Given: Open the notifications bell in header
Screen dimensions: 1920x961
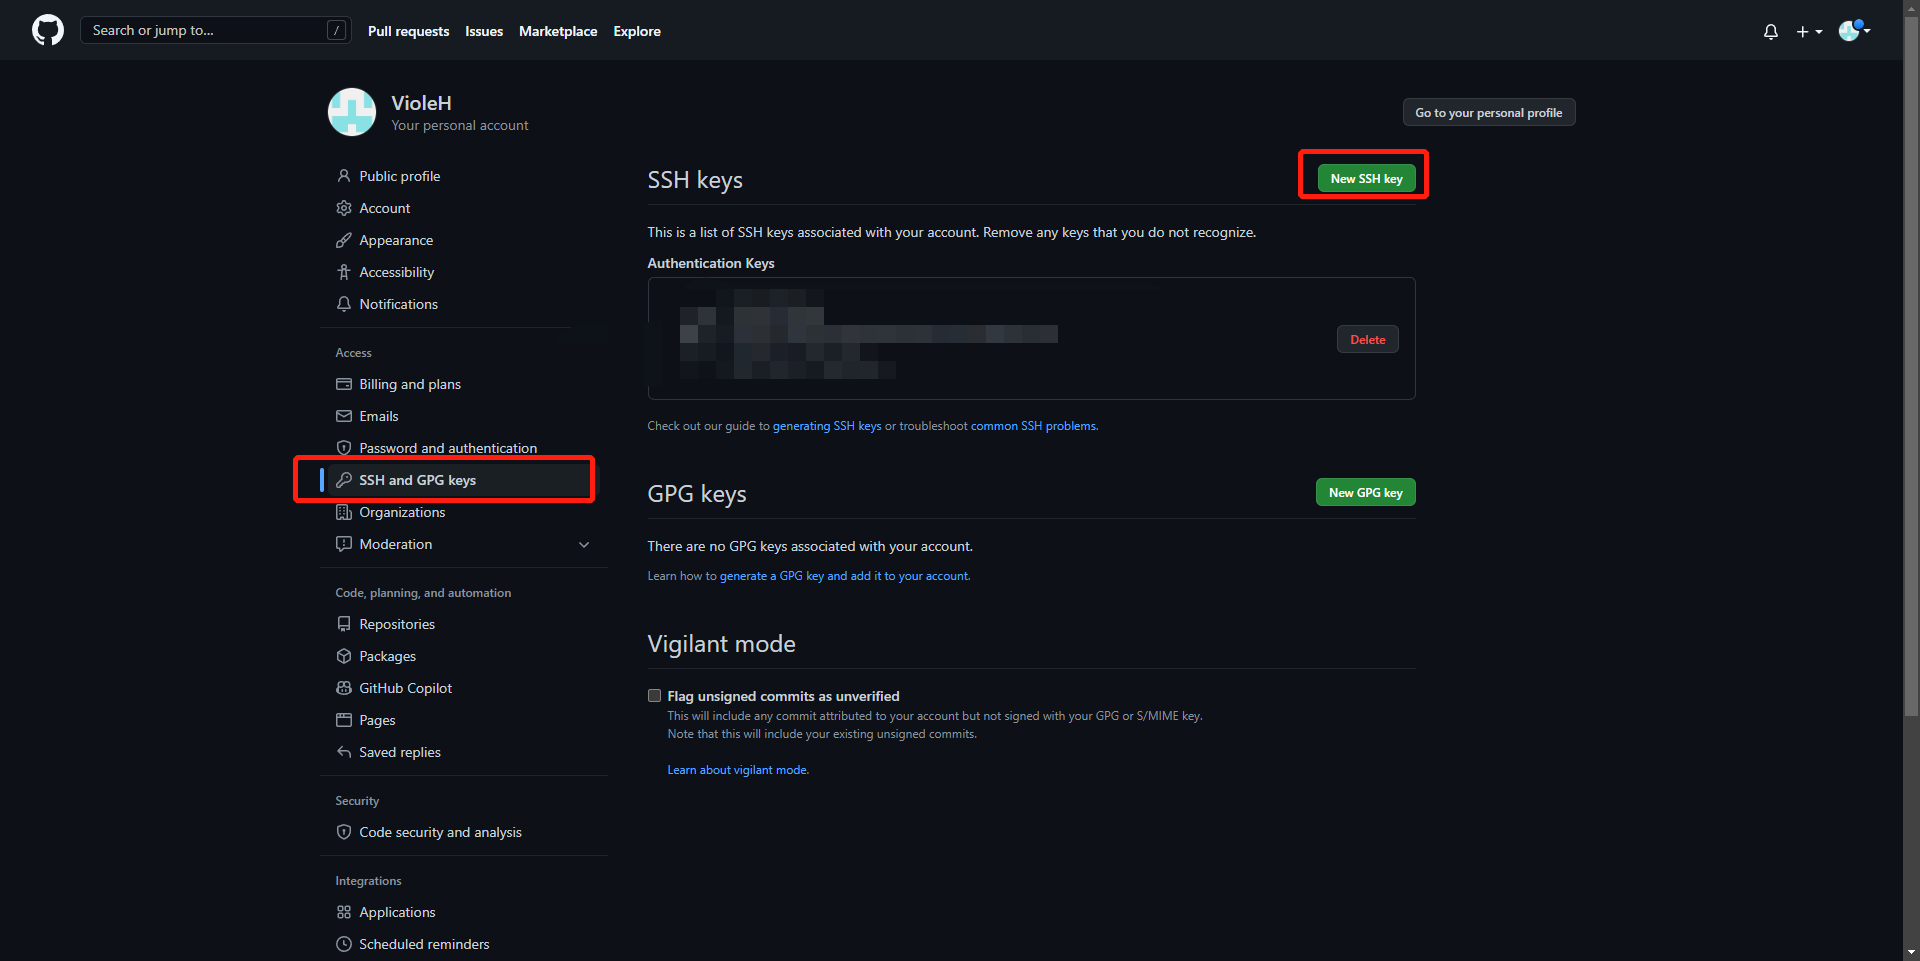Looking at the screenshot, I should point(1771,31).
